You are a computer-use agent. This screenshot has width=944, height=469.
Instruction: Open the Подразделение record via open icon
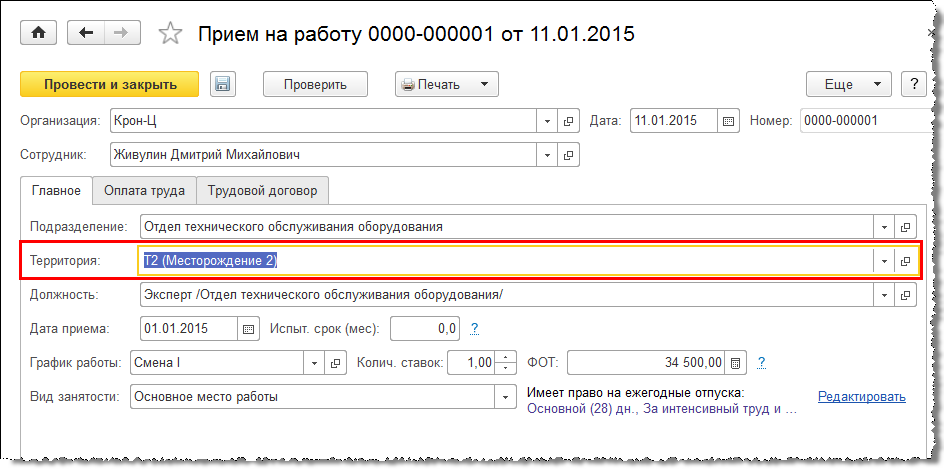pos(905,227)
